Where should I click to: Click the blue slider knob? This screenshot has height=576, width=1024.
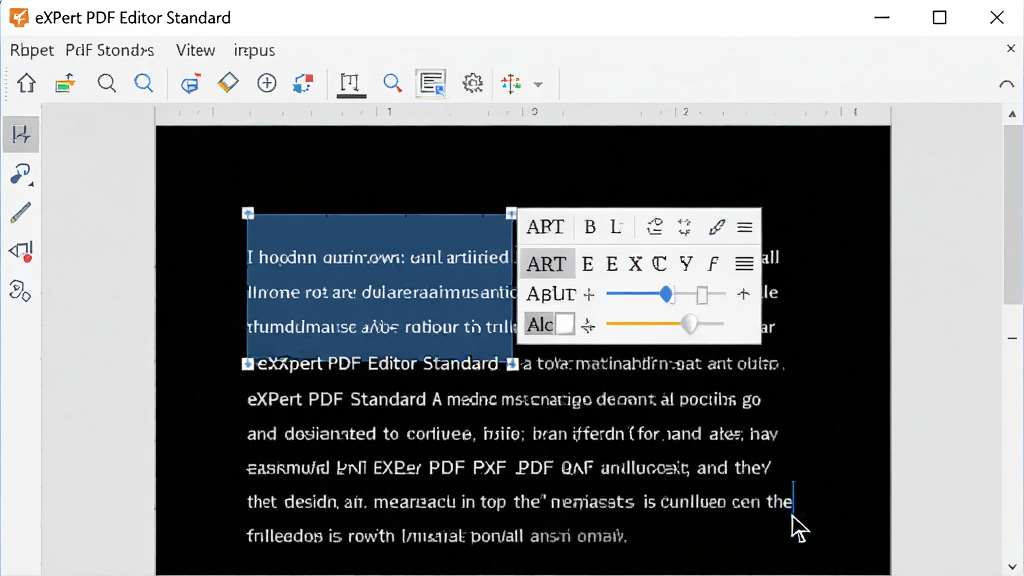tap(665, 294)
